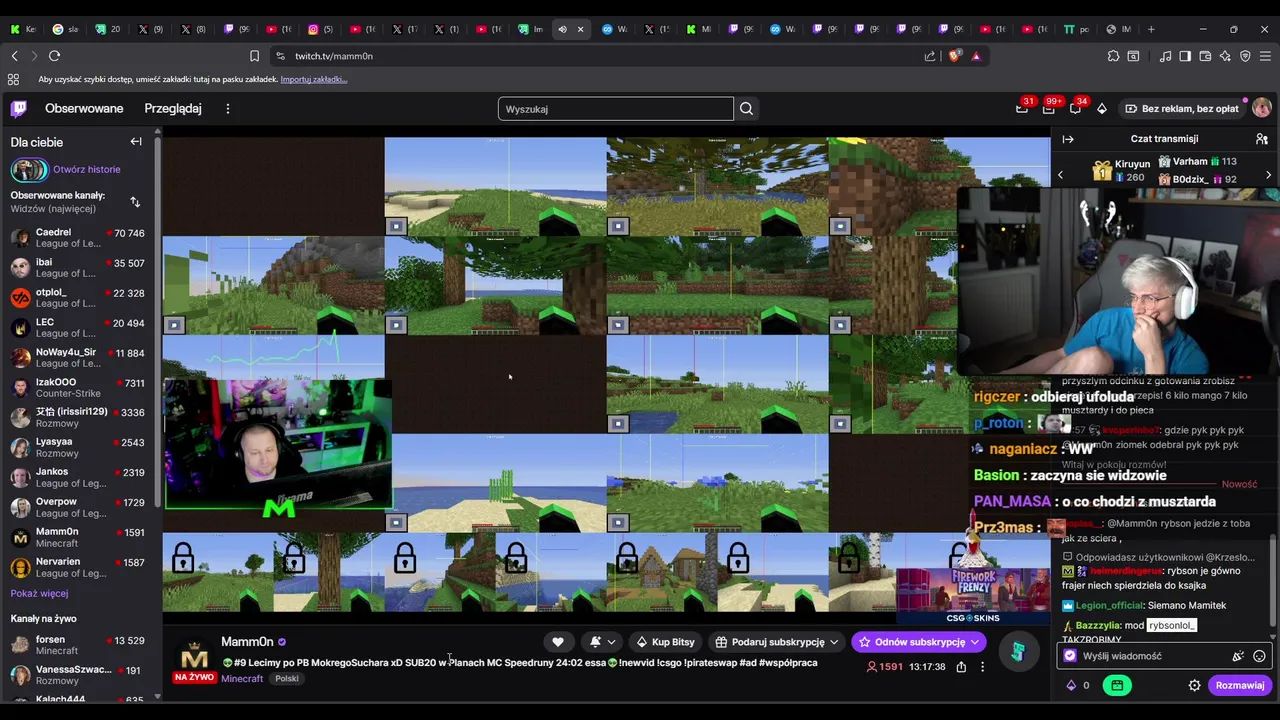Click the search magnifier button
This screenshot has width=1280, height=720.
click(746, 109)
